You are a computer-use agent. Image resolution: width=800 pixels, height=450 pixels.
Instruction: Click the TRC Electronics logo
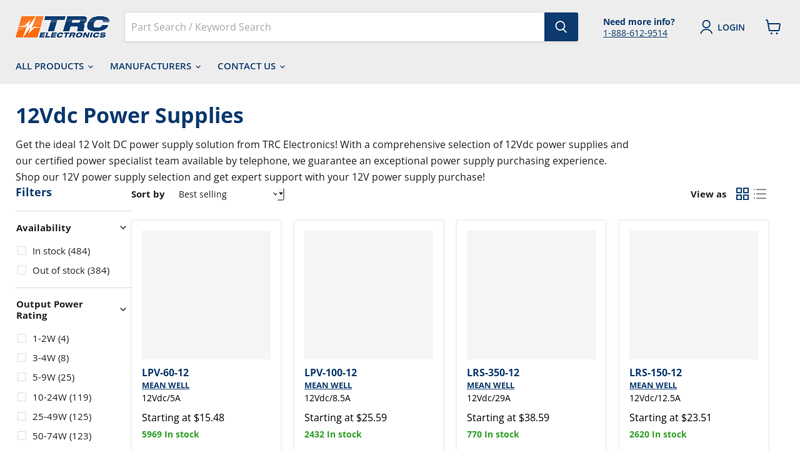point(62,27)
